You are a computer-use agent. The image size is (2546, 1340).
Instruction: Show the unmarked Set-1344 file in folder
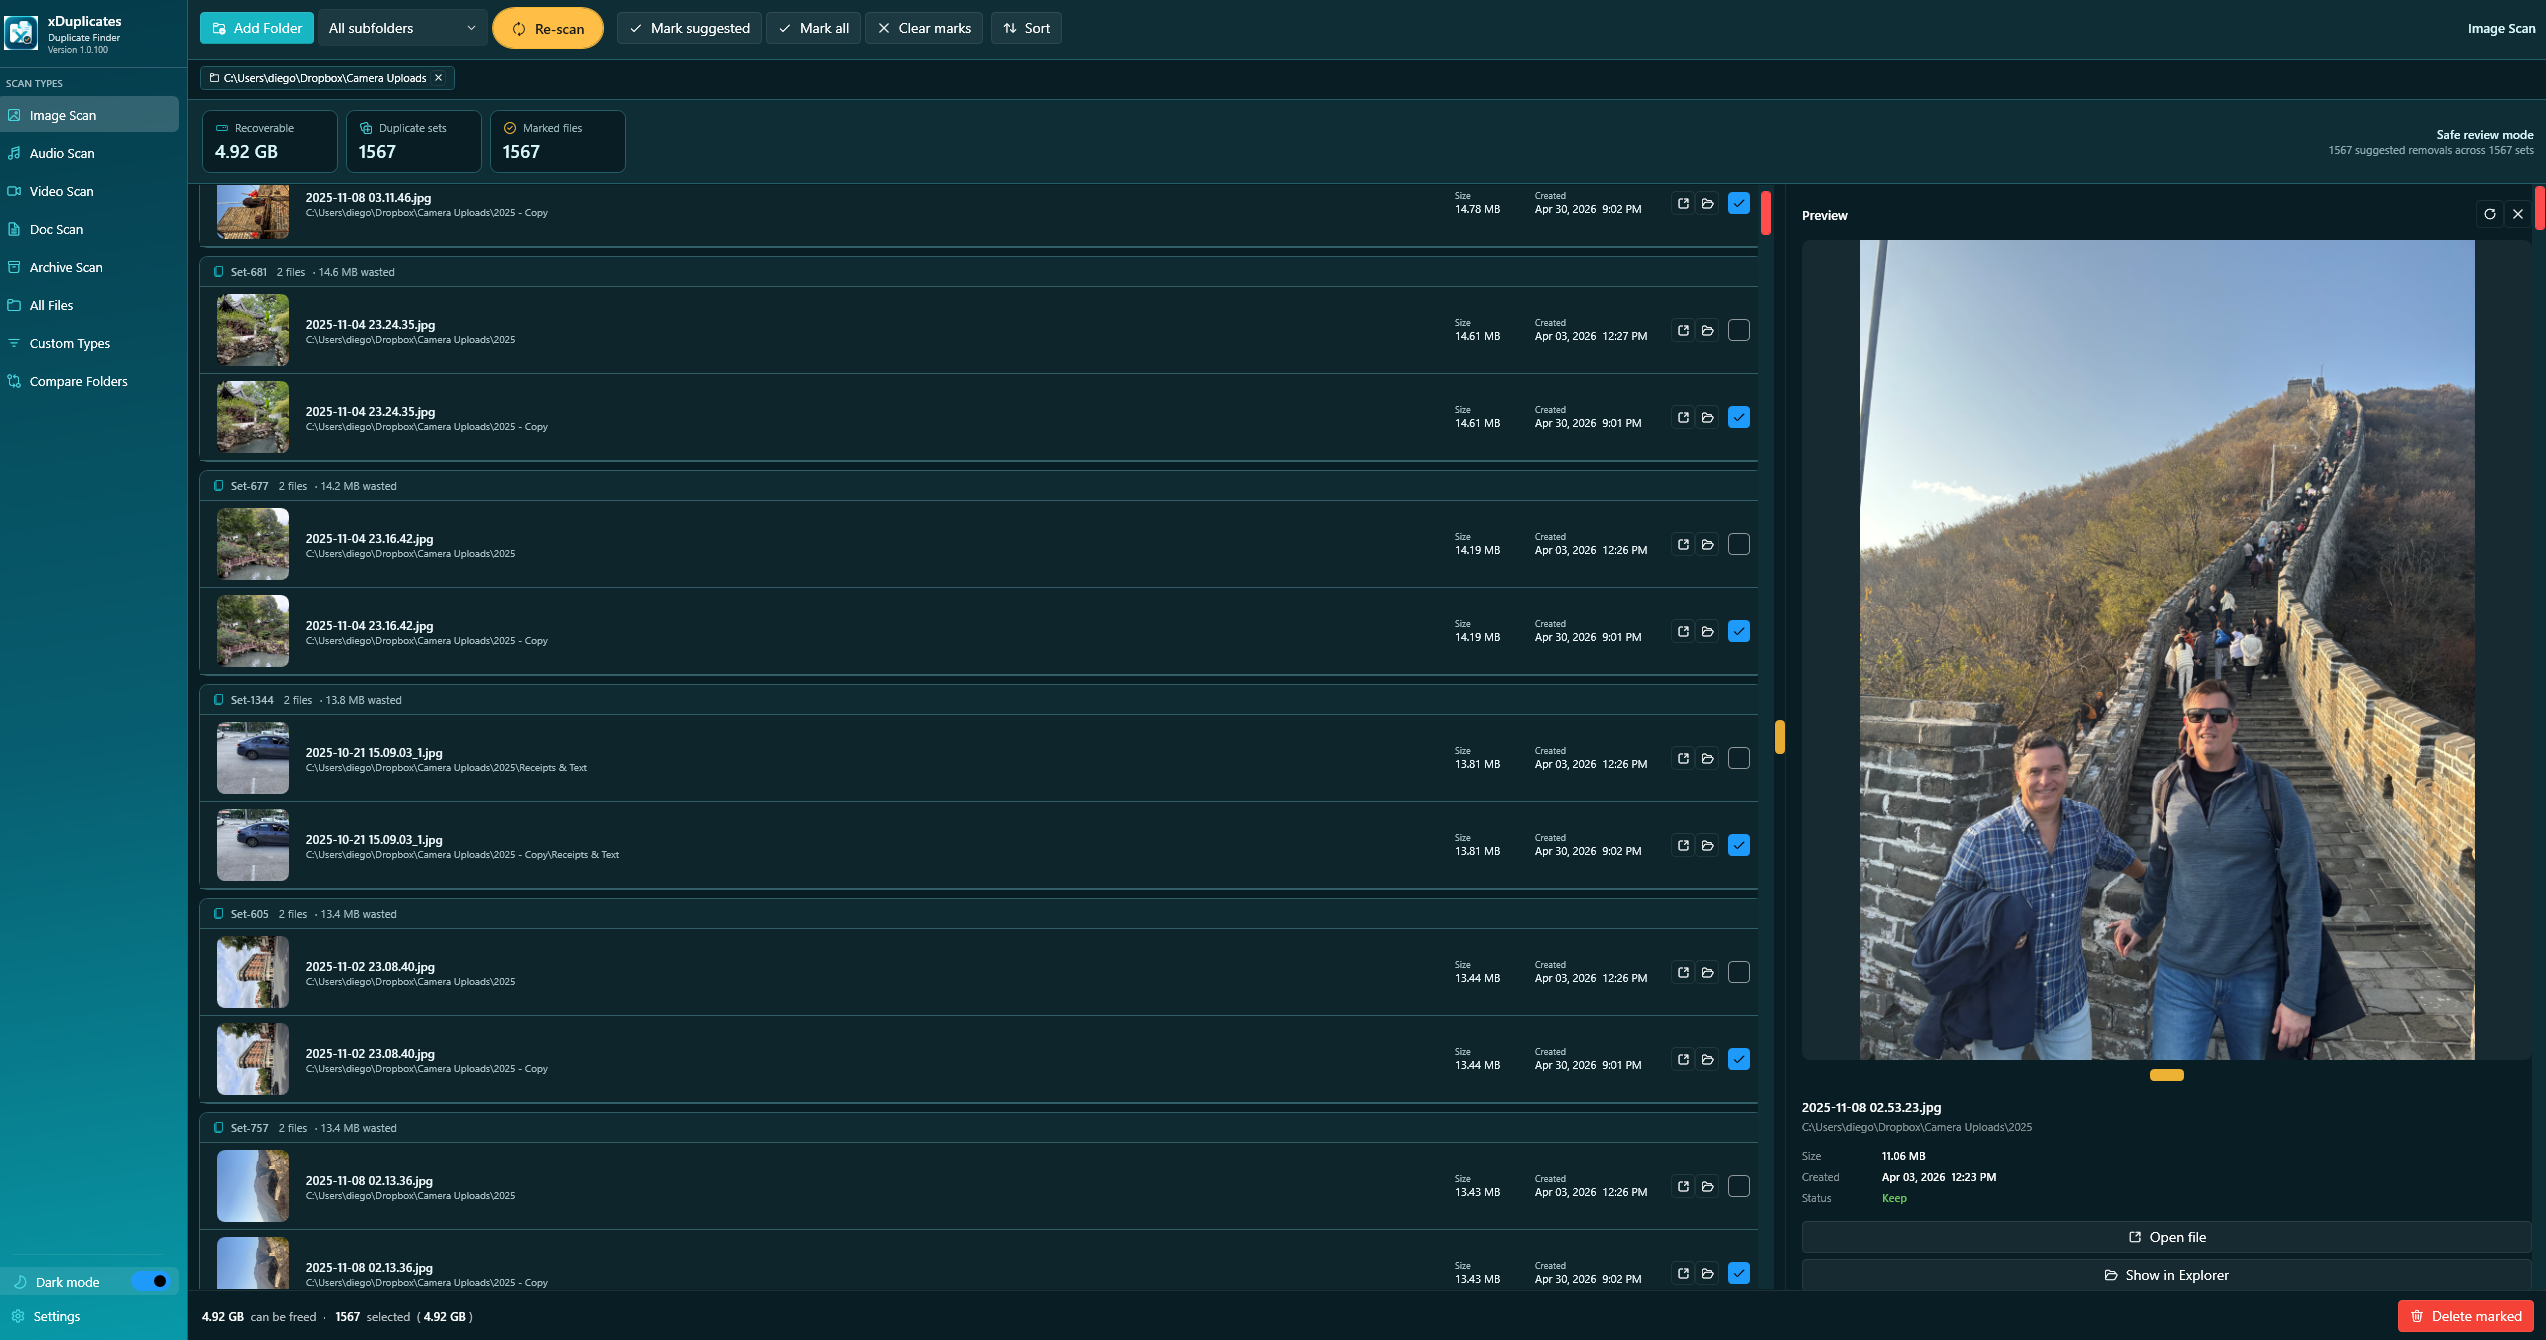click(1708, 758)
